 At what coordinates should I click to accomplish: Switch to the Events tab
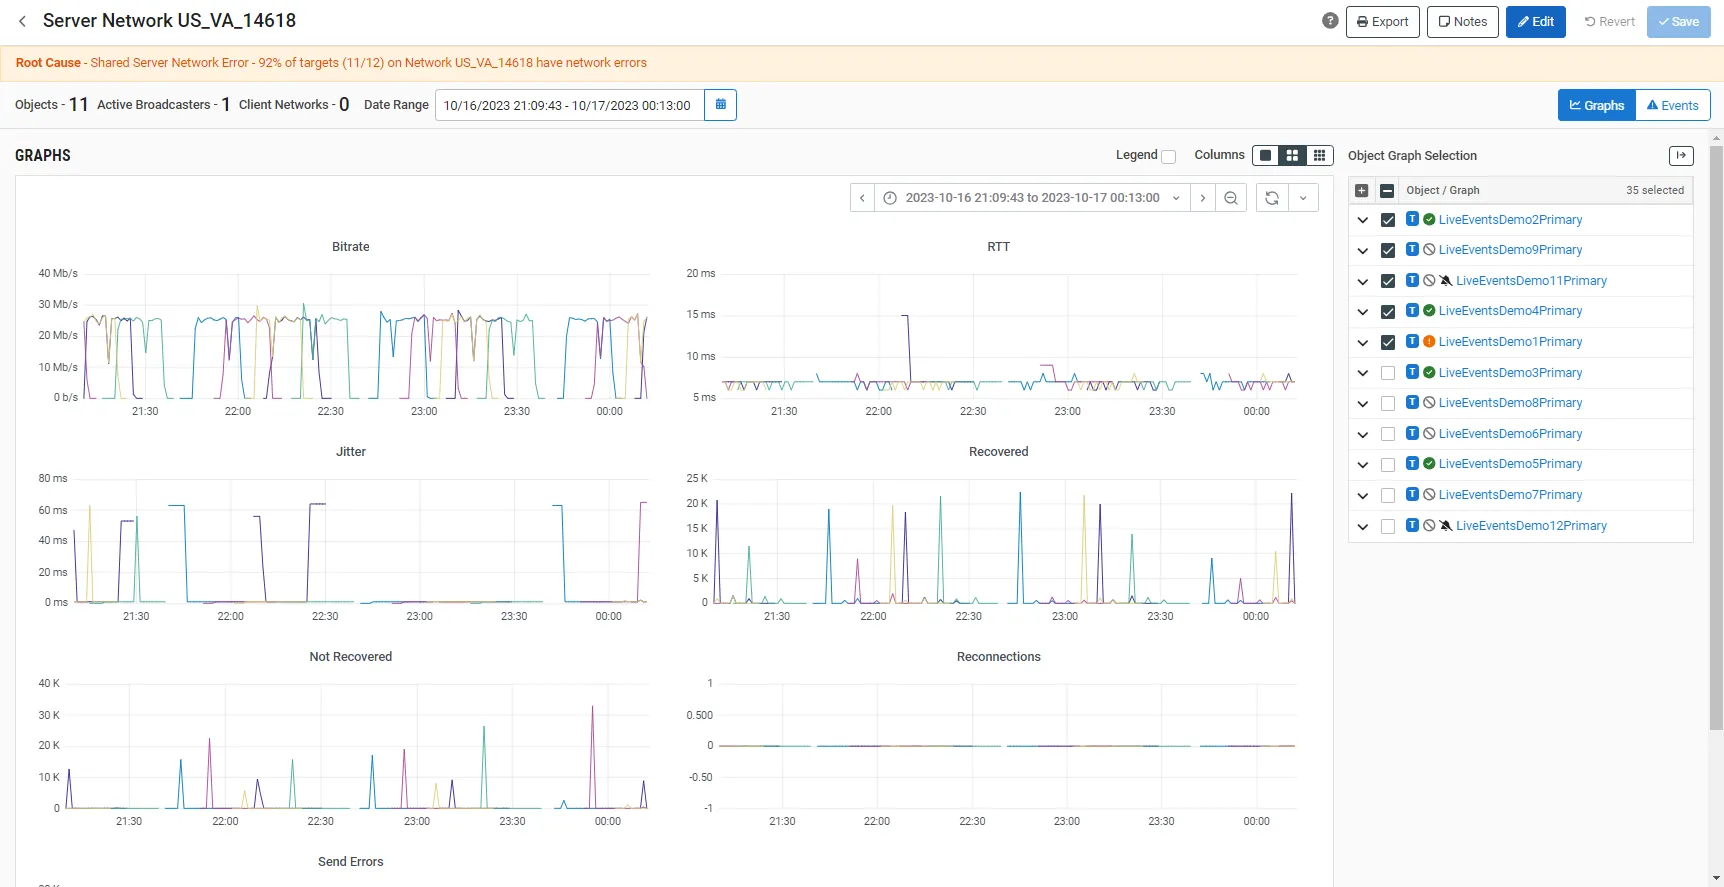tap(1673, 105)
